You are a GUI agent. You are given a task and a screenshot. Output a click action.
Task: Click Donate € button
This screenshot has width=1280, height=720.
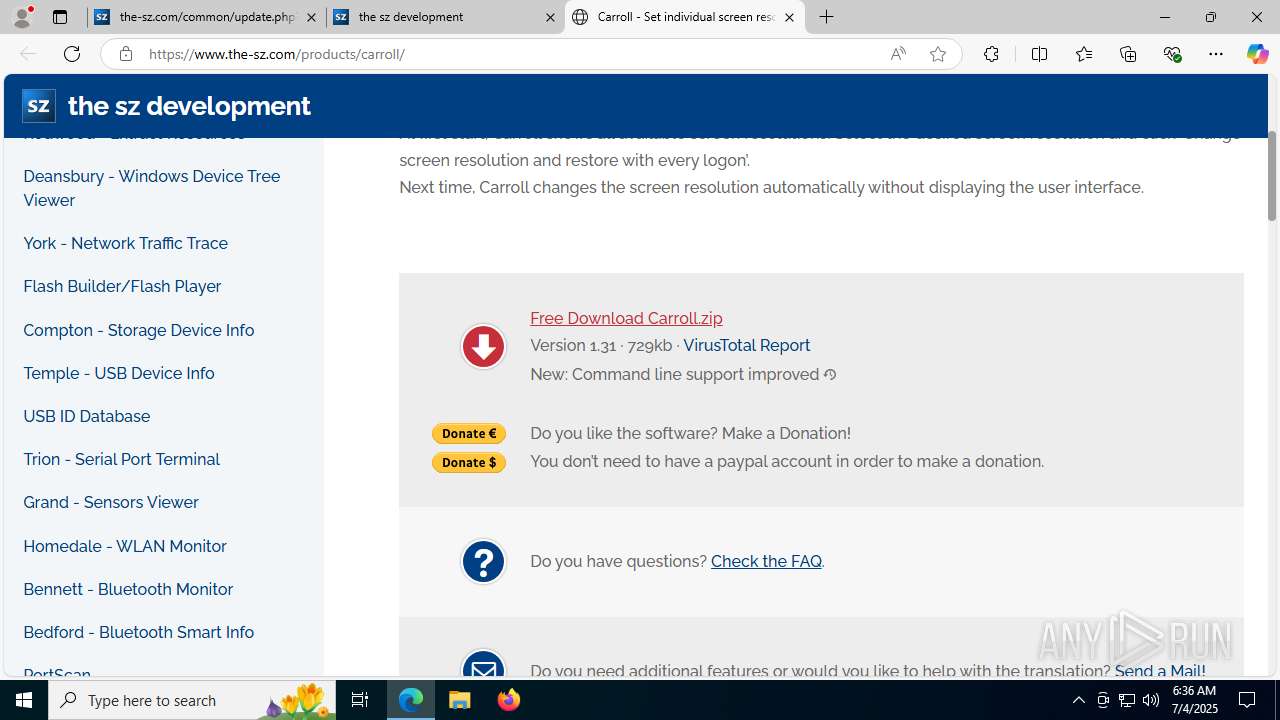pyautogui.click(x=469, y=433)
